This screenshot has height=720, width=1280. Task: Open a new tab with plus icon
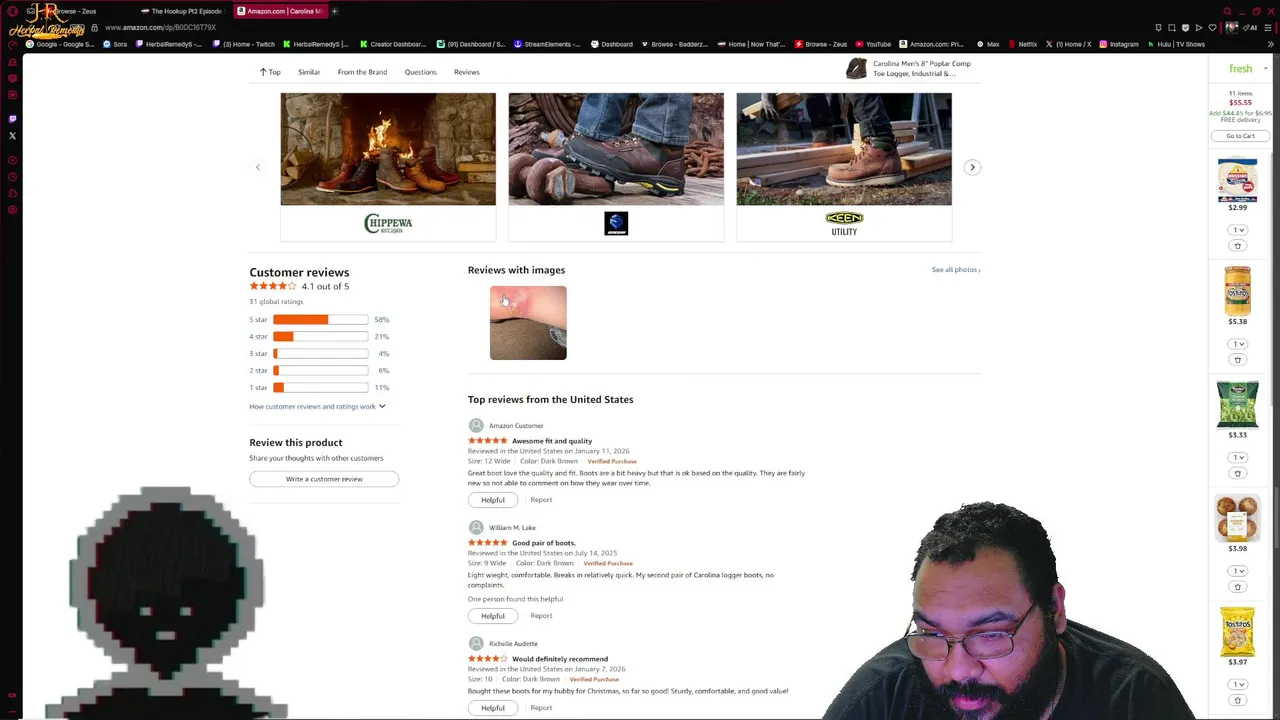(x=334, y=11)
